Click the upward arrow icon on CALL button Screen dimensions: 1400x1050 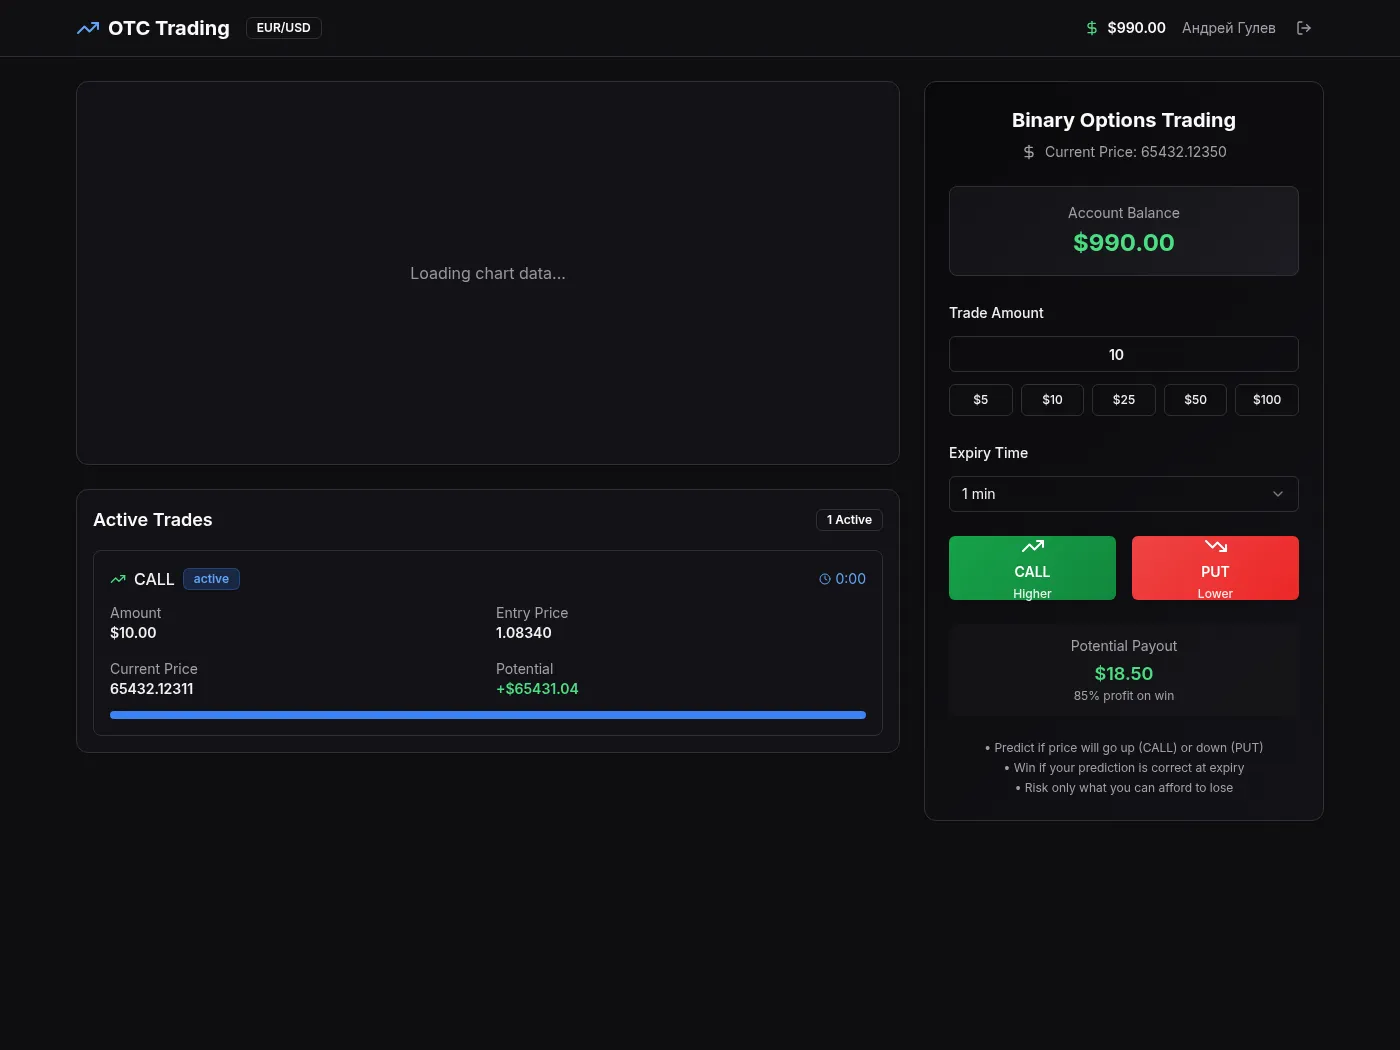[1032, 546]
